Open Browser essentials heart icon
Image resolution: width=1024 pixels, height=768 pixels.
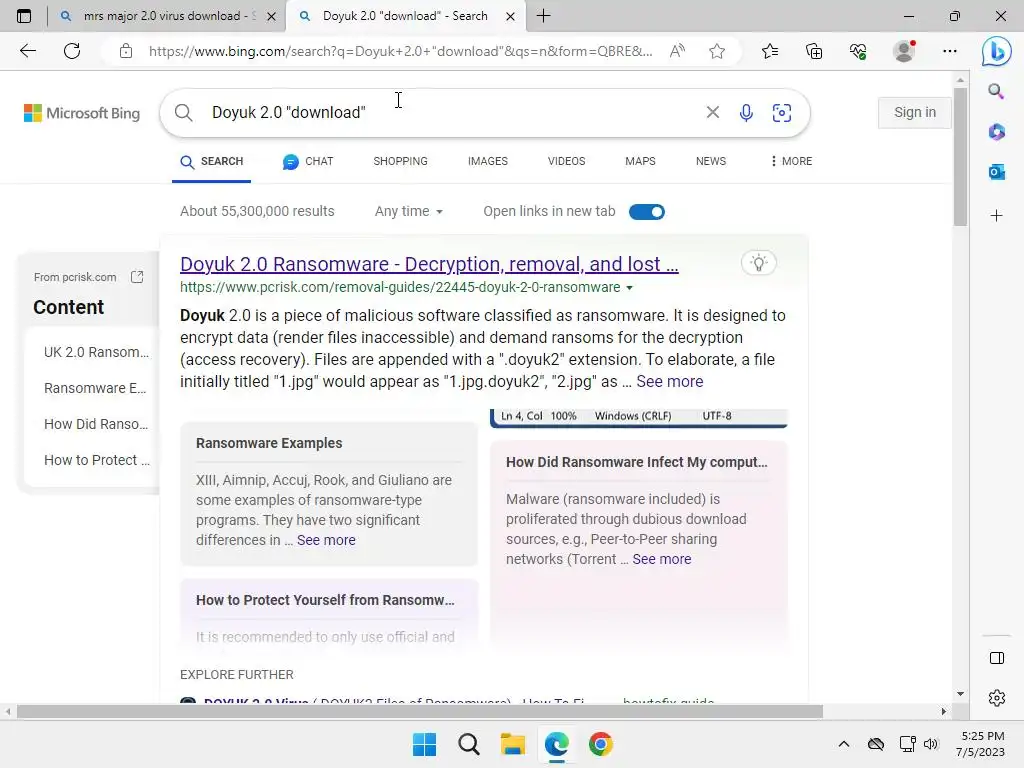tap(858, 51)
